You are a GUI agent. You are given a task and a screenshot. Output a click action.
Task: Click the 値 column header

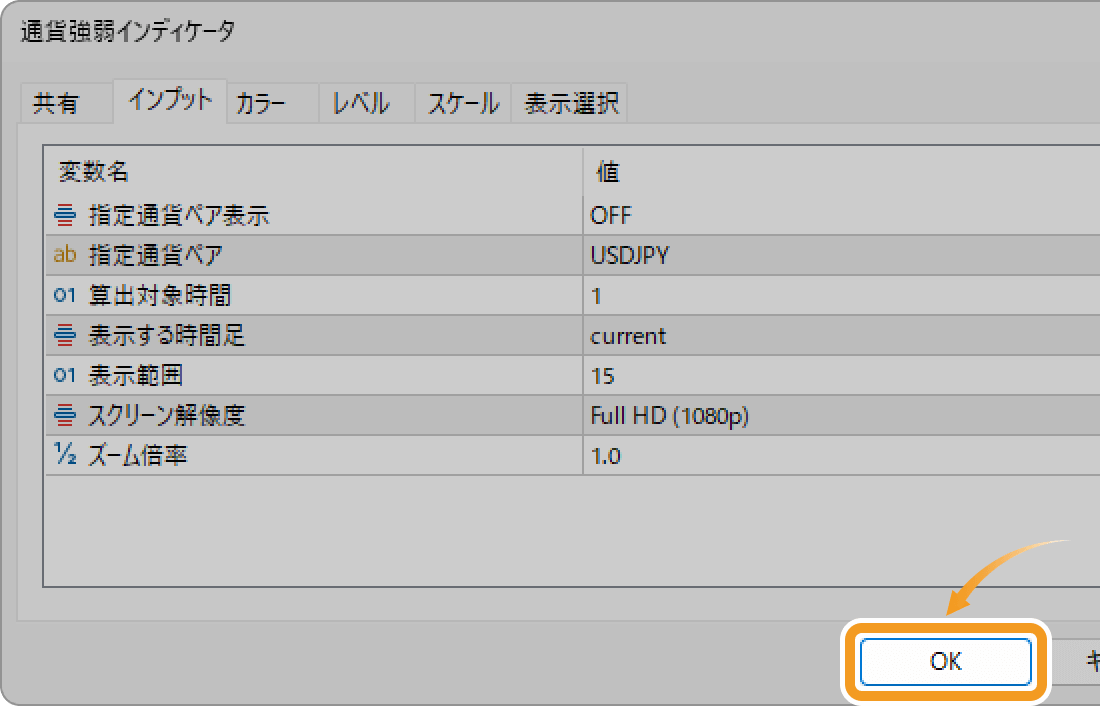click(x=841, y=171)
